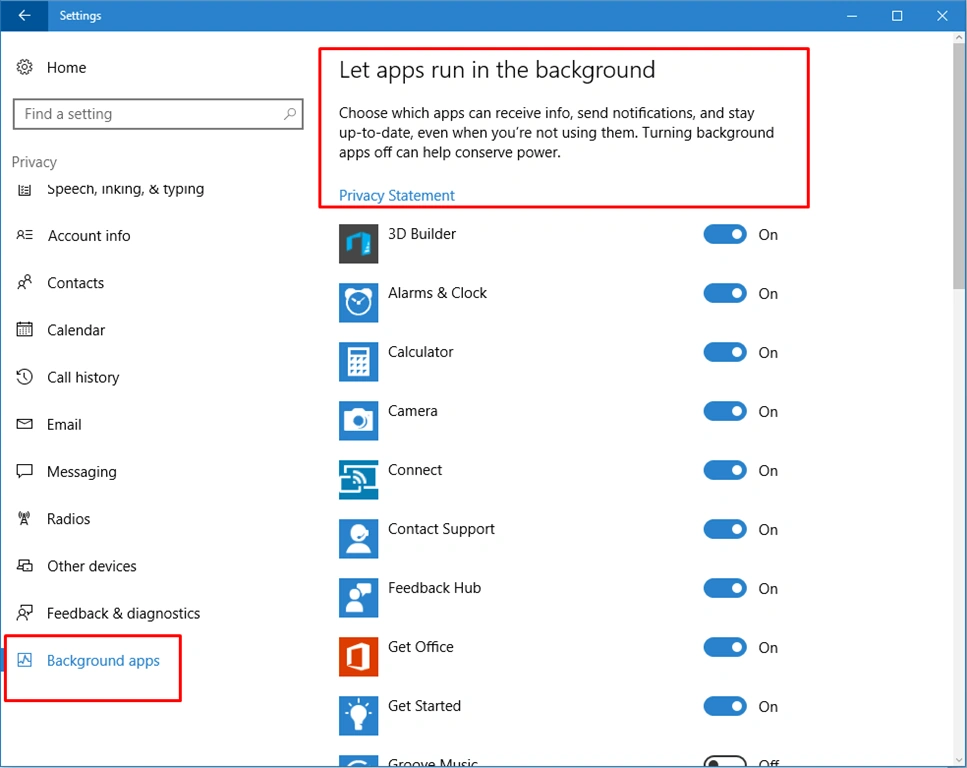Click the Feedback Hub app icon
This screenshot has width=967, height=768.
pos(358,597)
